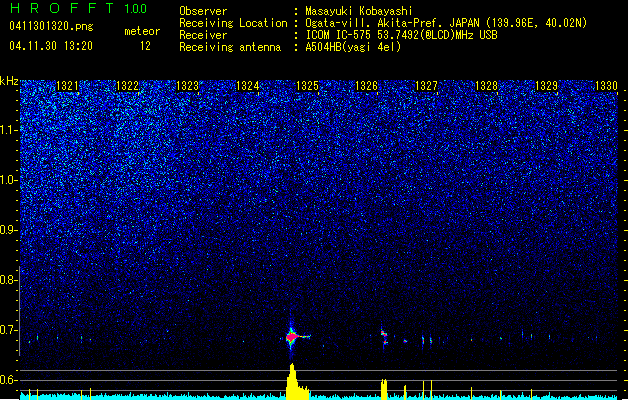Click the Ogata-vill. Akita-Pref. JAPAN location text
This screenshot has height=400, width=629.
tap(446, 23)
